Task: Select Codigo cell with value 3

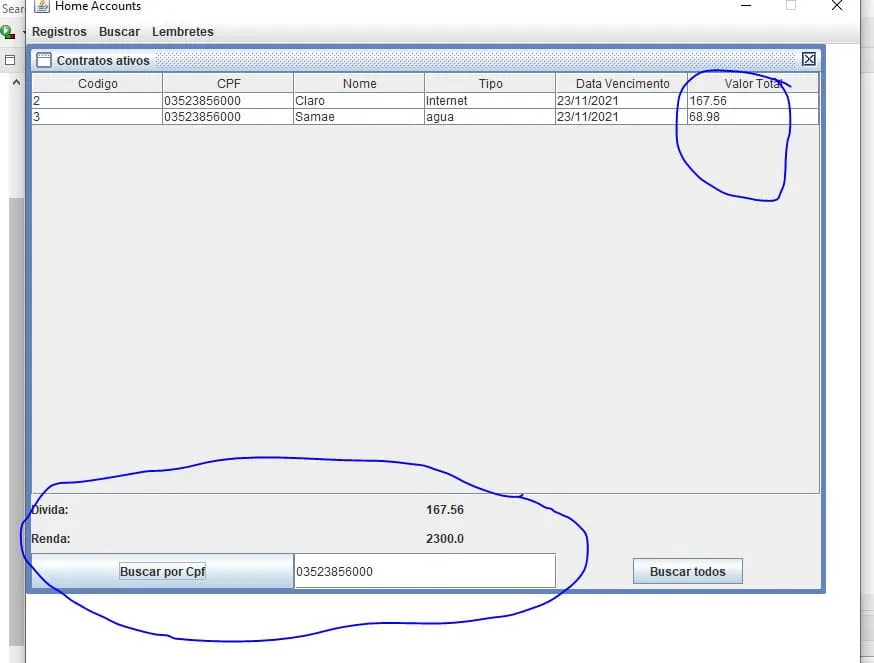Action: [x=98, y=117]
